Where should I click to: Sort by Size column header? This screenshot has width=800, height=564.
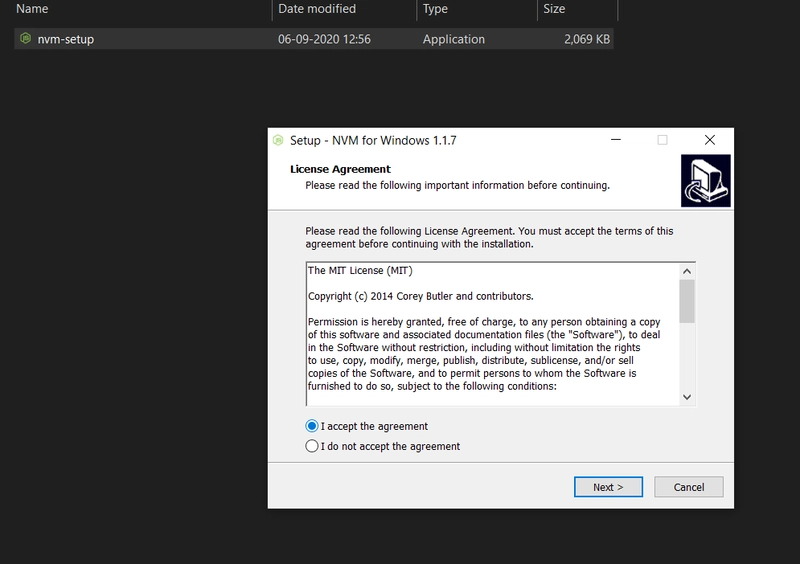[x=554, y=9]
